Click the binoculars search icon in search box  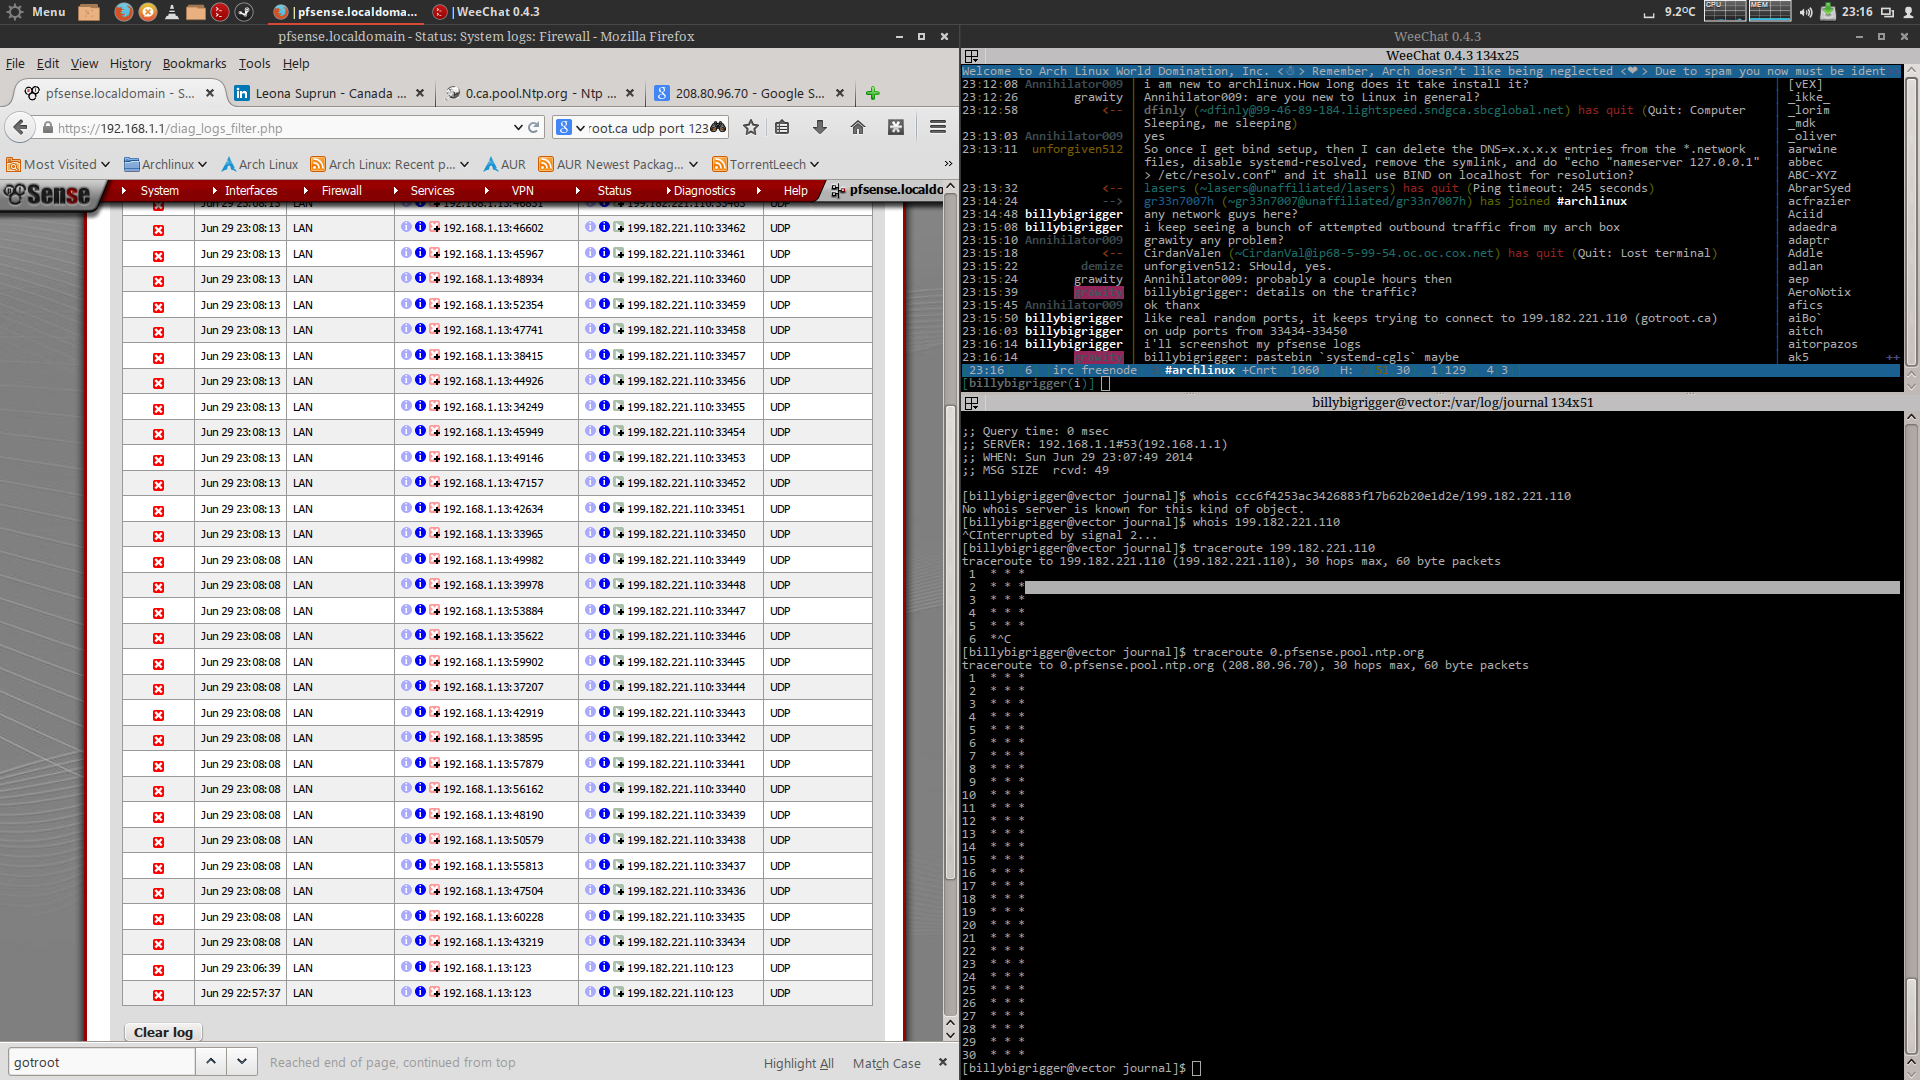(718, 127)
